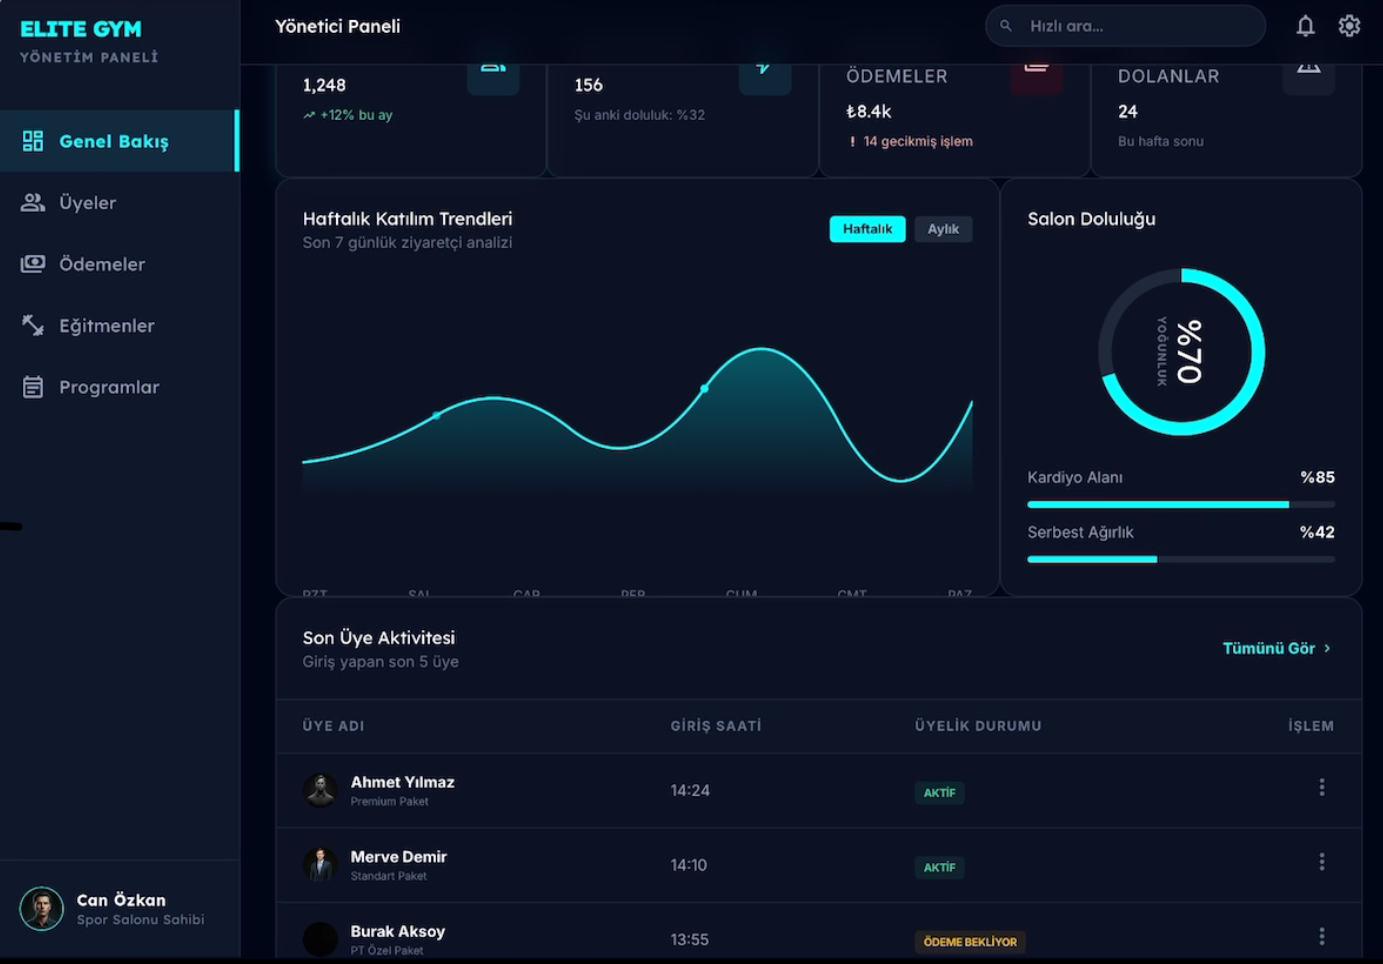
Task: Open the settings gear icon
Action: coord(1349,26)
